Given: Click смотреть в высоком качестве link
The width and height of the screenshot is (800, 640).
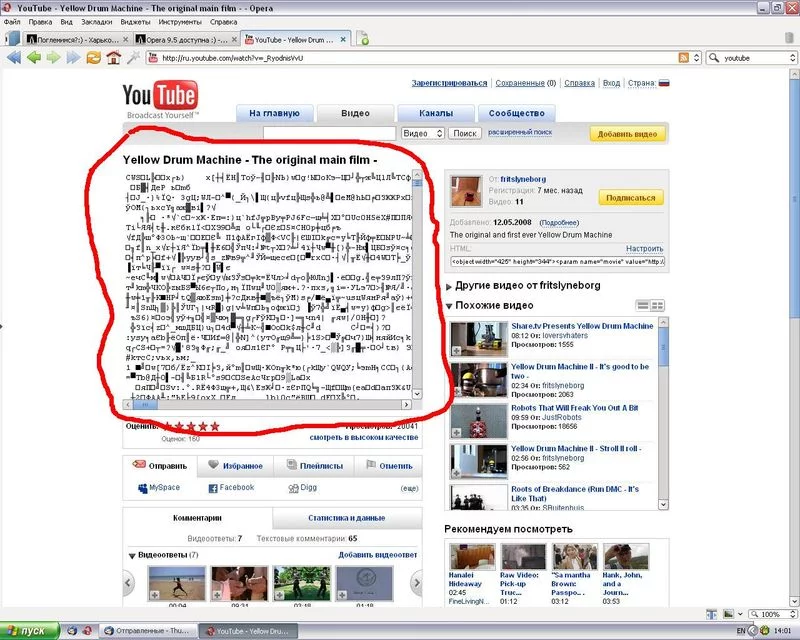Looking at the screenshot, I should (x=364, y=437).
